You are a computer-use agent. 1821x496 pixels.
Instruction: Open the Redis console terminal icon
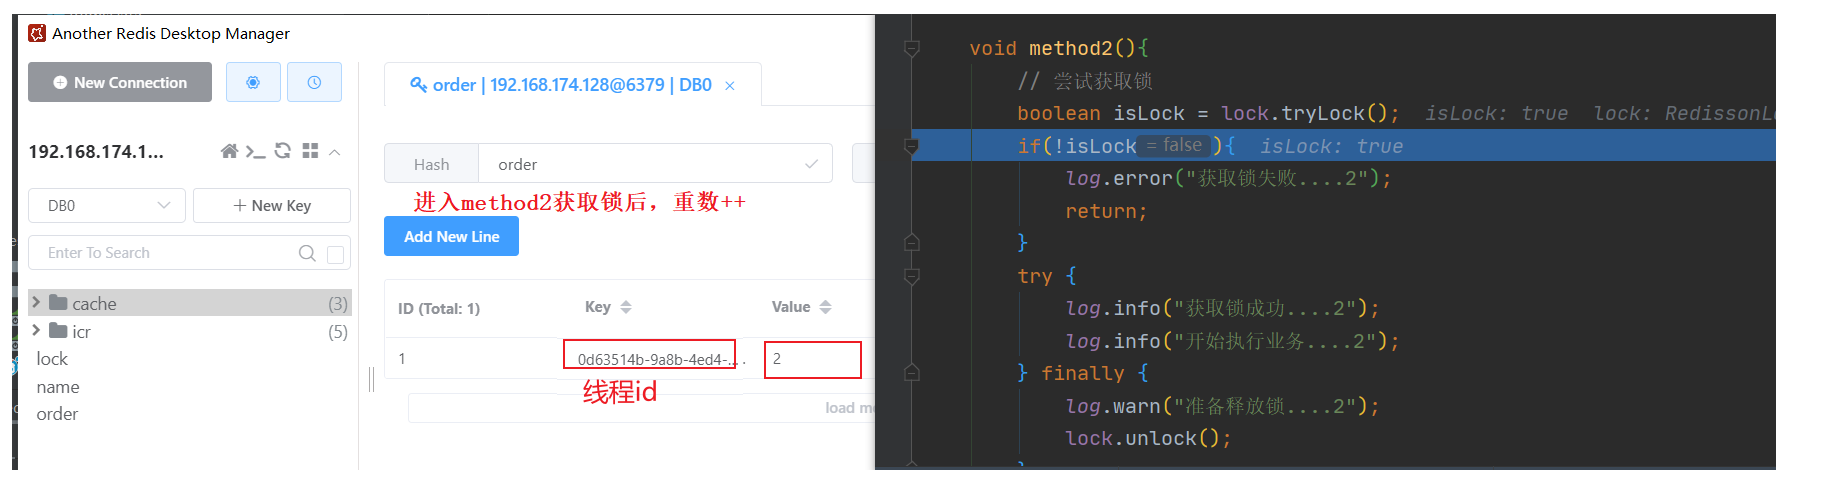tap(256, 151)
